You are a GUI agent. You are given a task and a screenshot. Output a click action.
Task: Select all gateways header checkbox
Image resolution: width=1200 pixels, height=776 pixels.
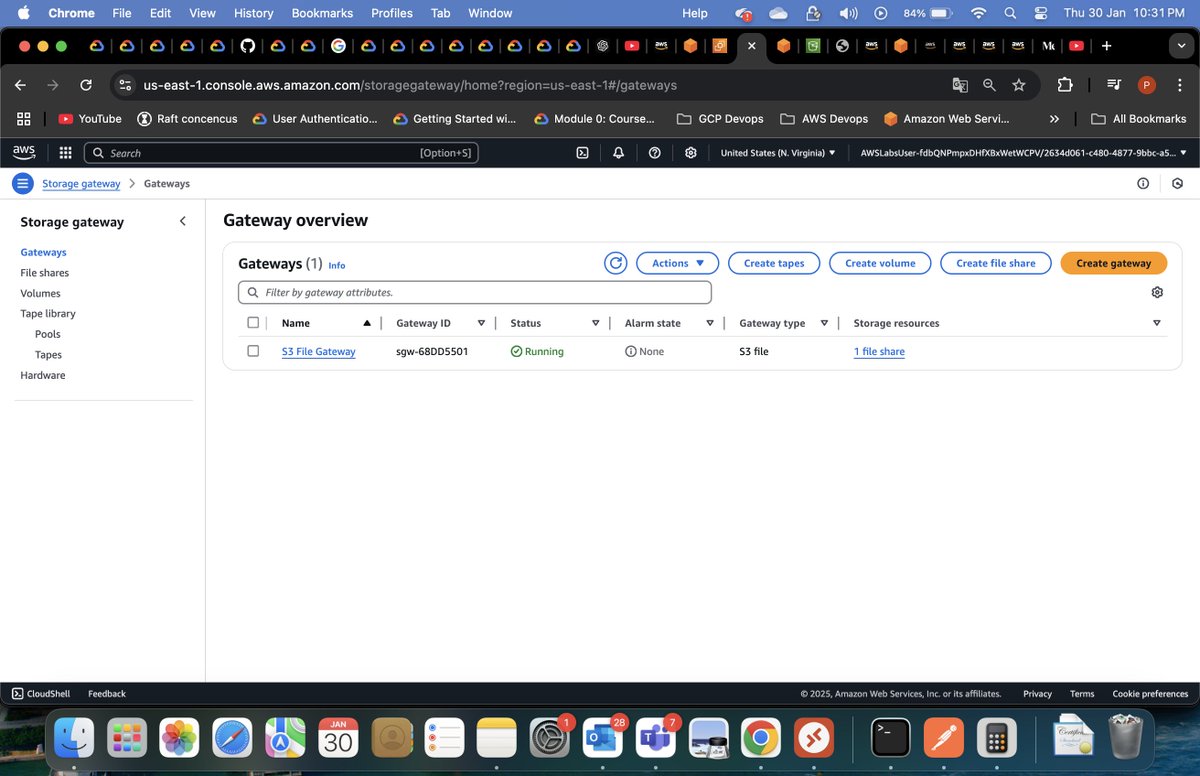point(253,322)
